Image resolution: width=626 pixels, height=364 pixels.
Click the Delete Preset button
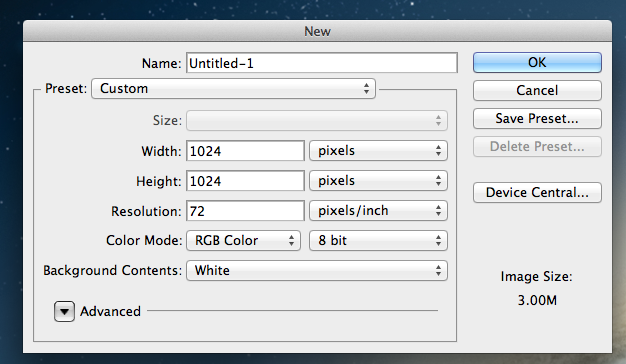[537, 146]
